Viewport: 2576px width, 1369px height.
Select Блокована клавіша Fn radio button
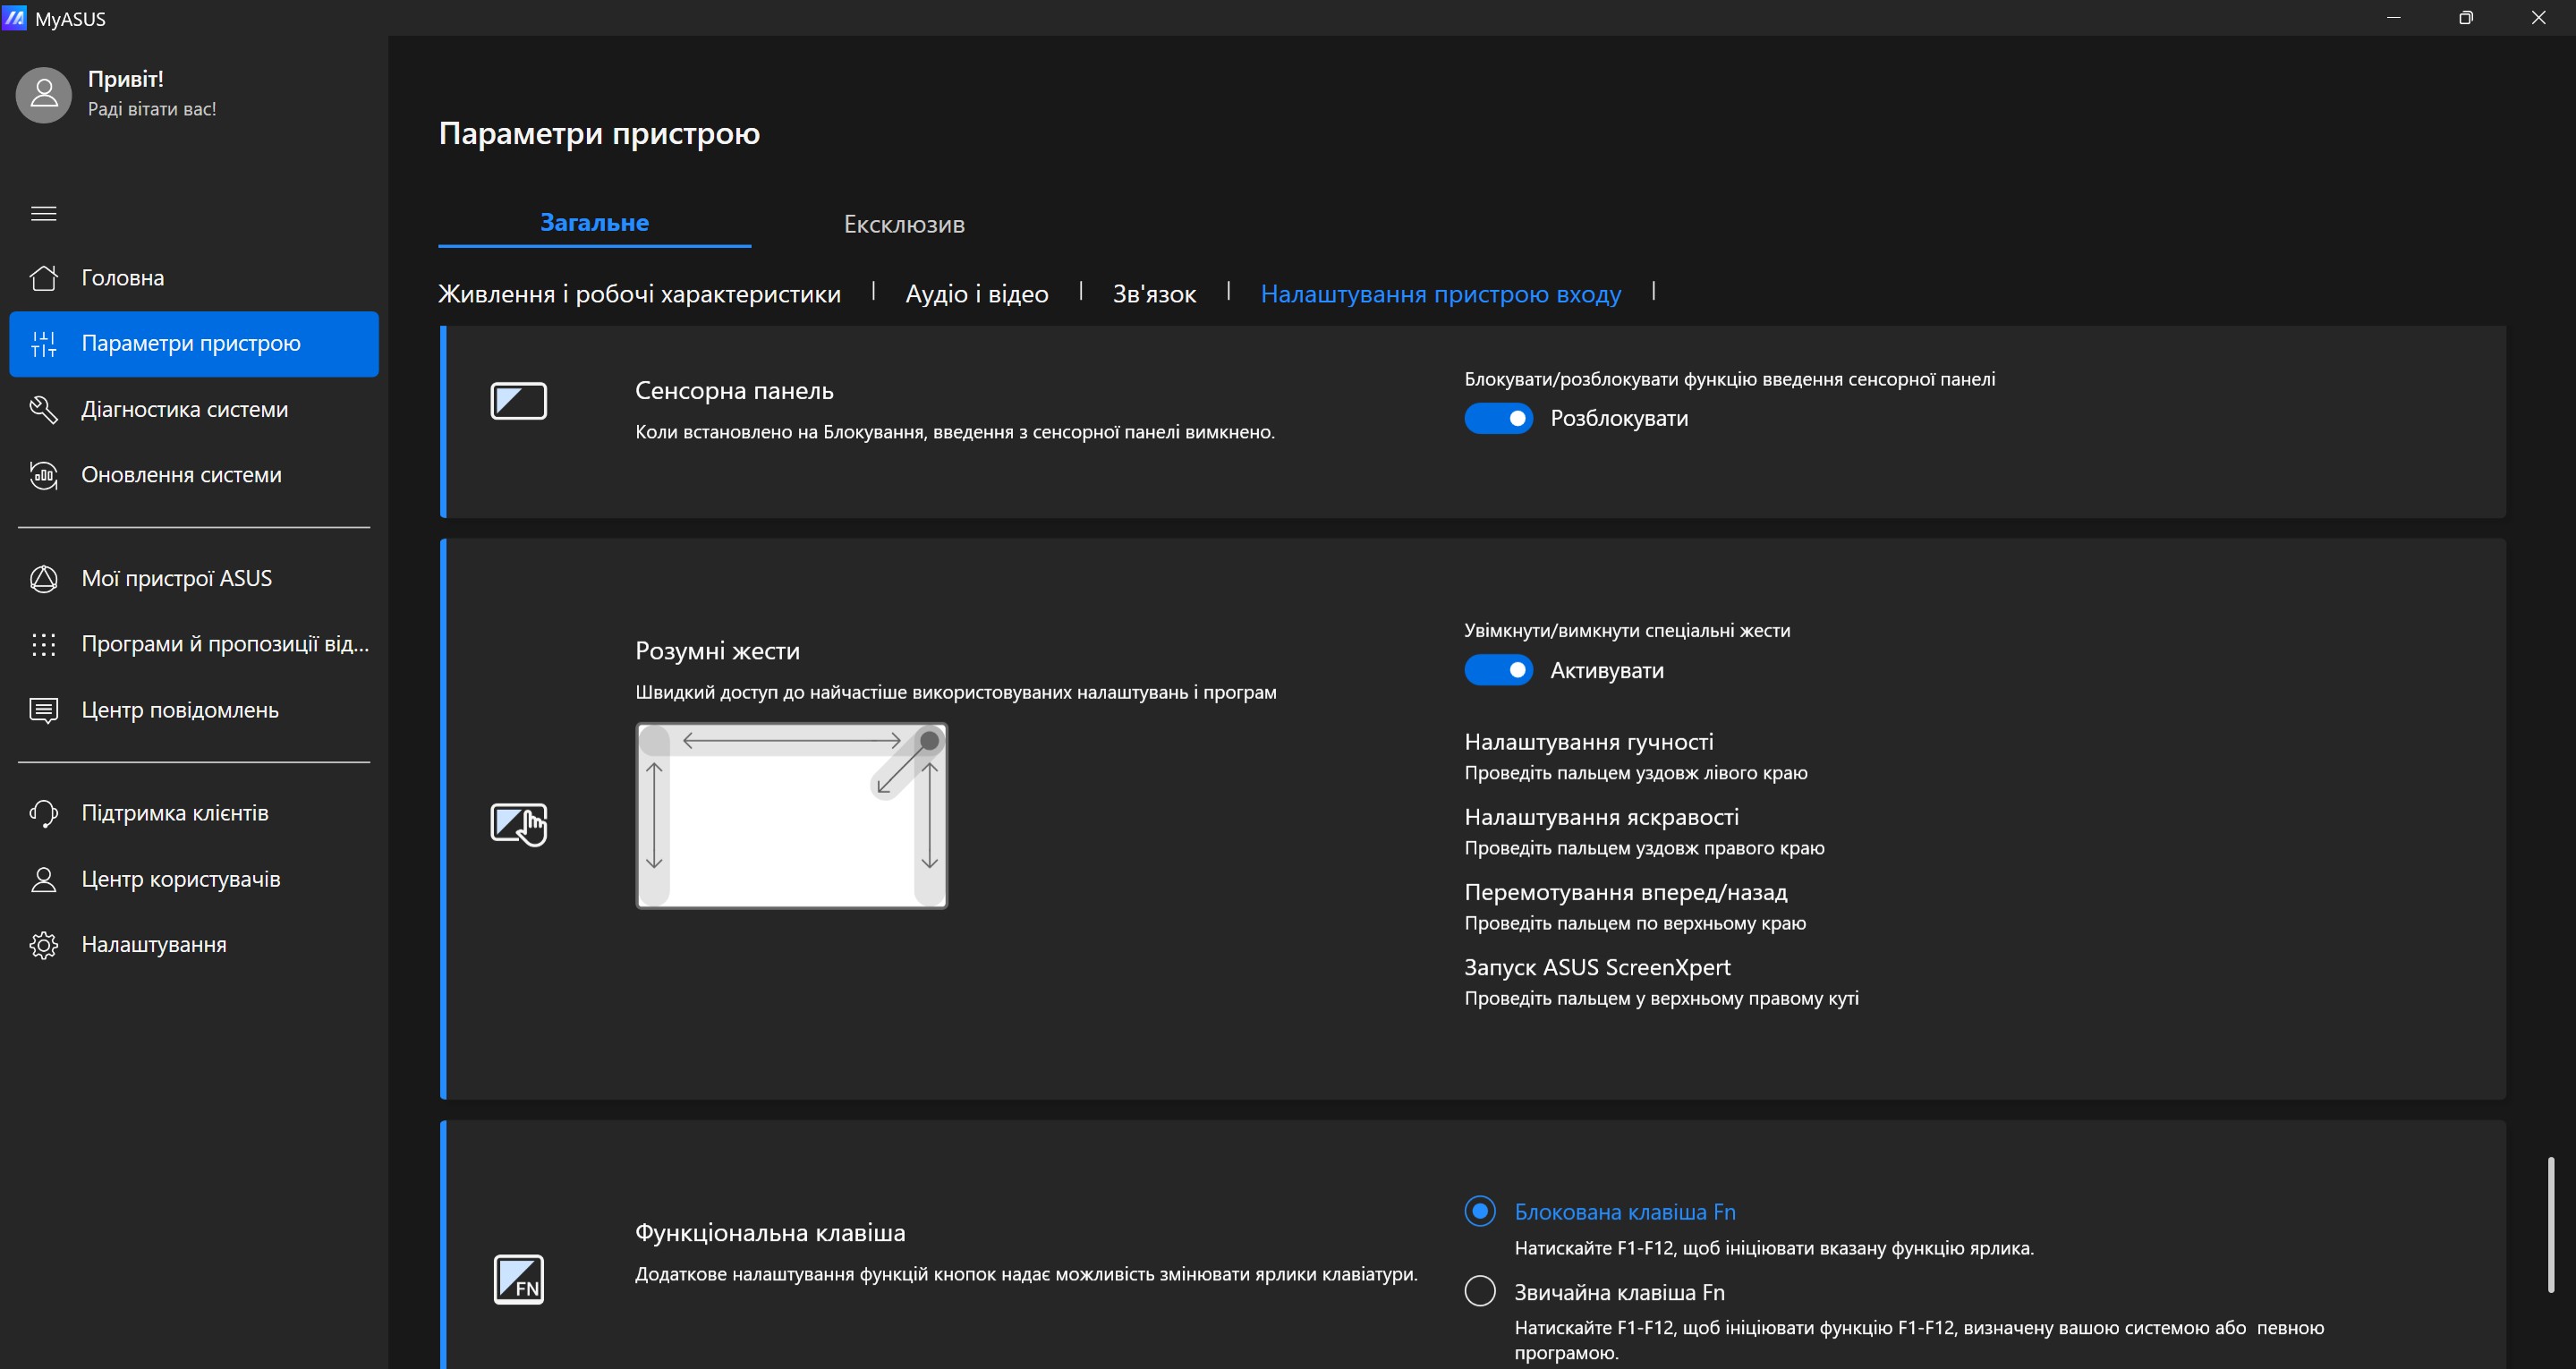click(1480, 1211)
